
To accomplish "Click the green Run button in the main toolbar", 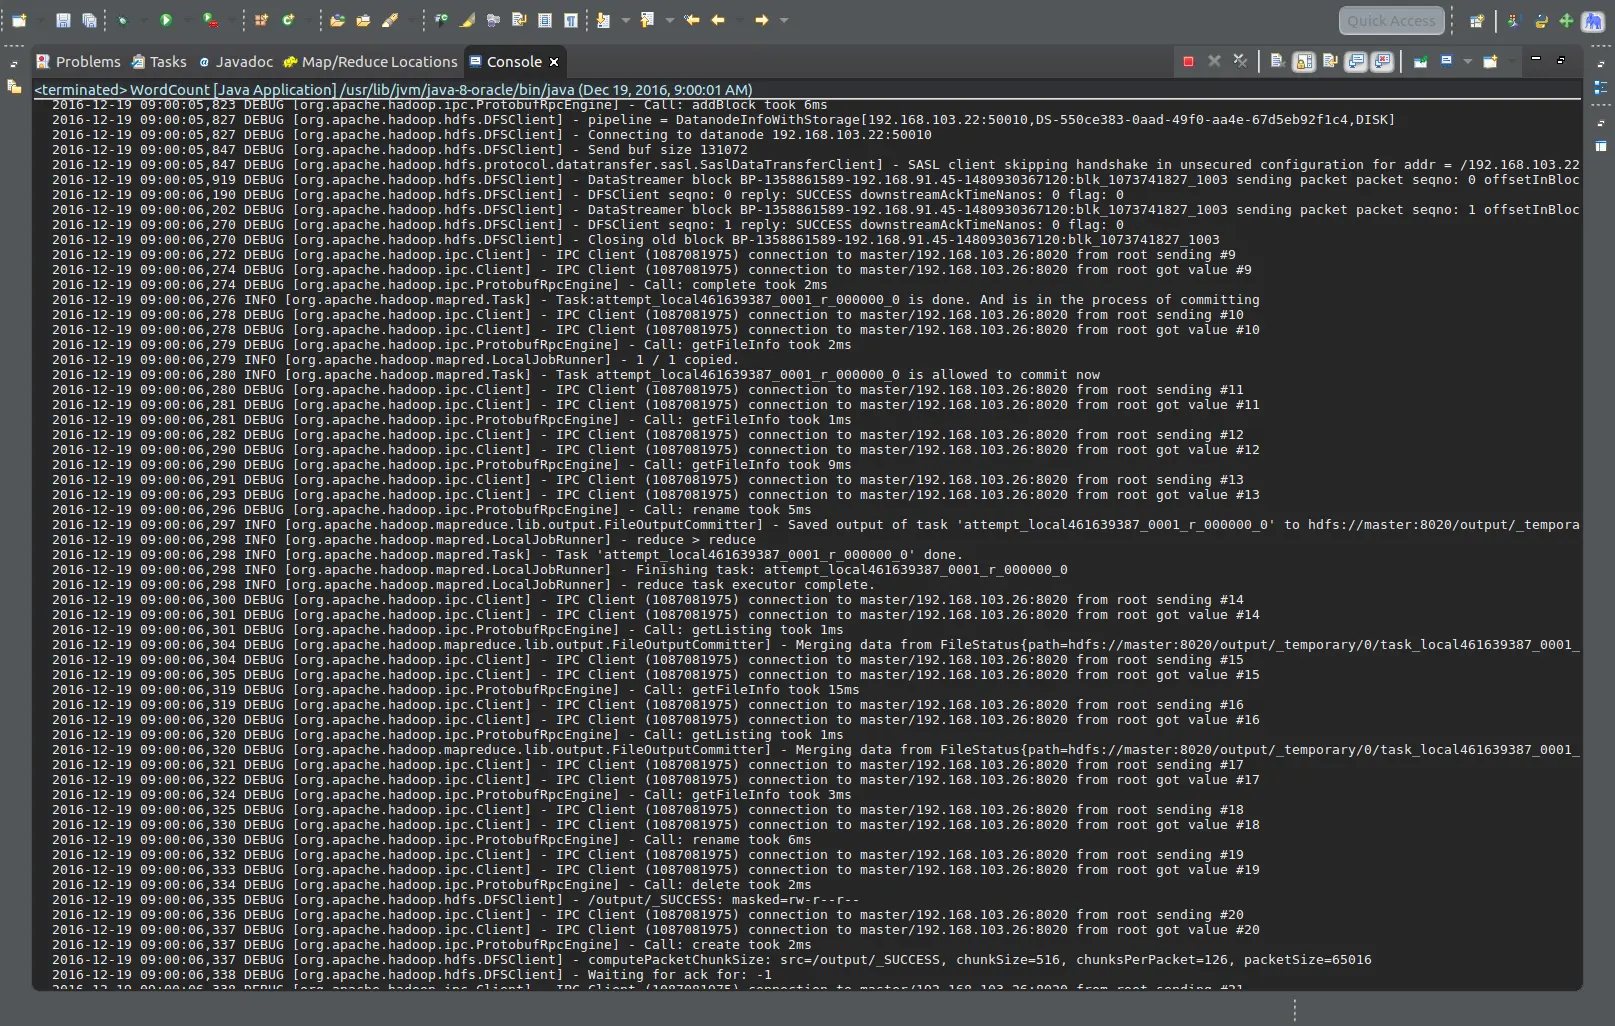I will (x=166, y=20).
